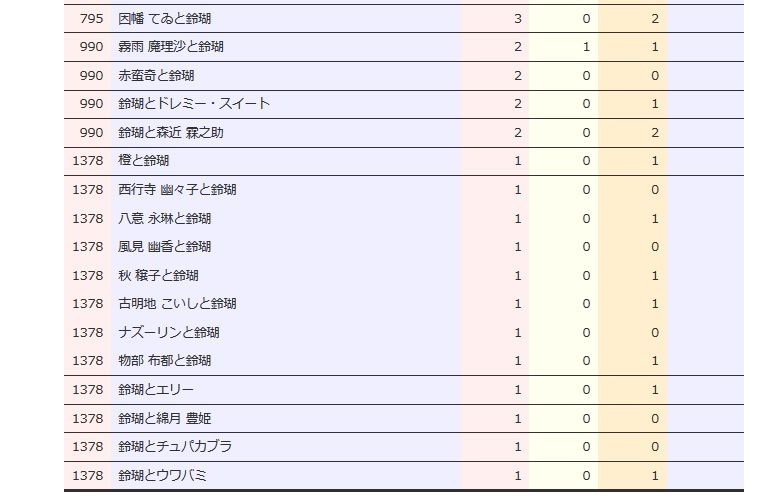Image resolution: width=765 pixels, height=504 pixels.
Task: Open the 因幡 てゐと鈴瑚 entry
Action: coord(164,19)
